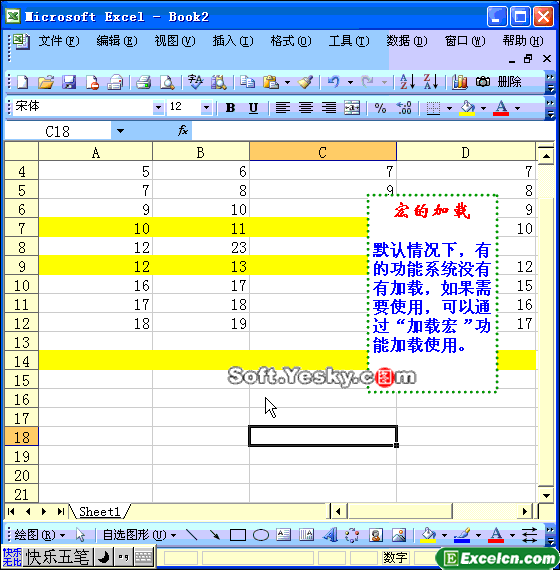Apply drawing toolbar Line Color swatch

tap(462, 535)
